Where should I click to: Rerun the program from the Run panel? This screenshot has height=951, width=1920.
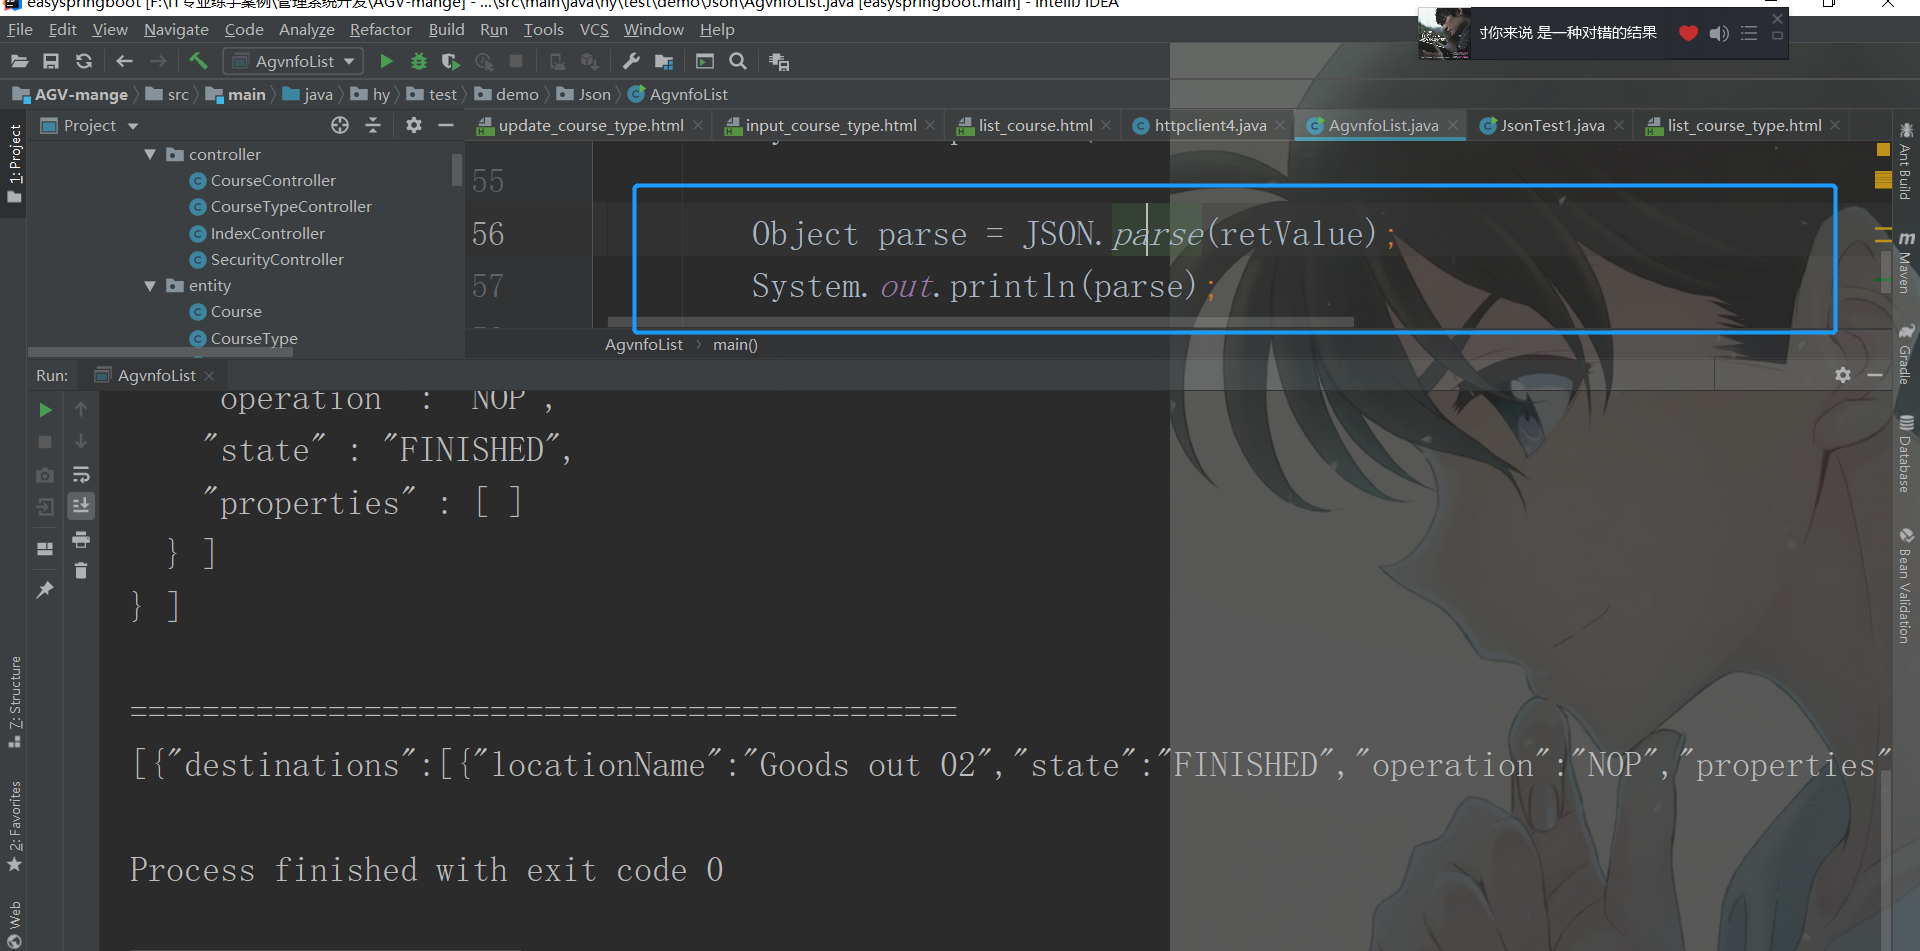click(x=45, y=409)
